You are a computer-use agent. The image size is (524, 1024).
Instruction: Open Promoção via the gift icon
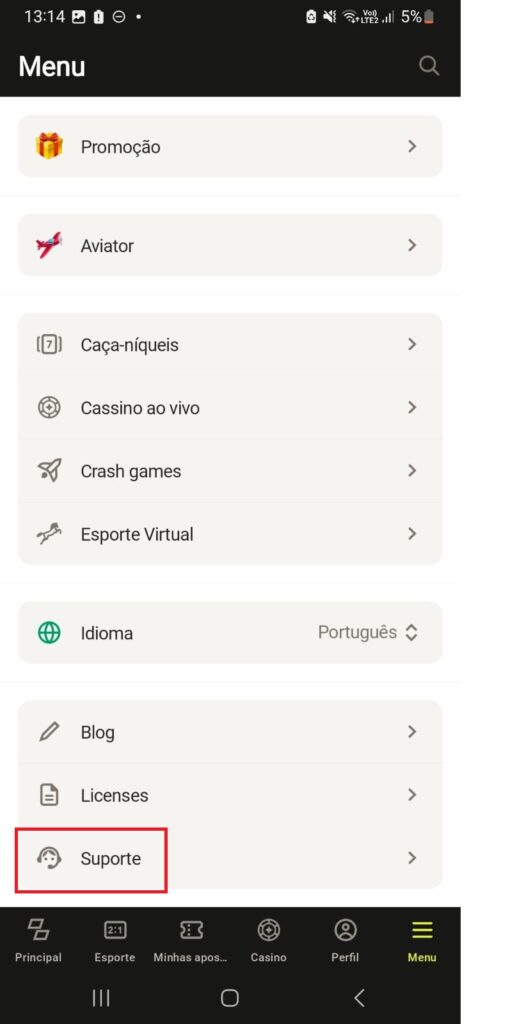tap(49, 146)
